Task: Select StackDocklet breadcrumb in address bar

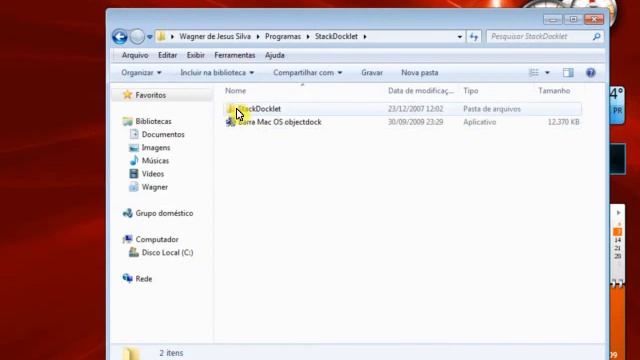Action: click(336, 36)
